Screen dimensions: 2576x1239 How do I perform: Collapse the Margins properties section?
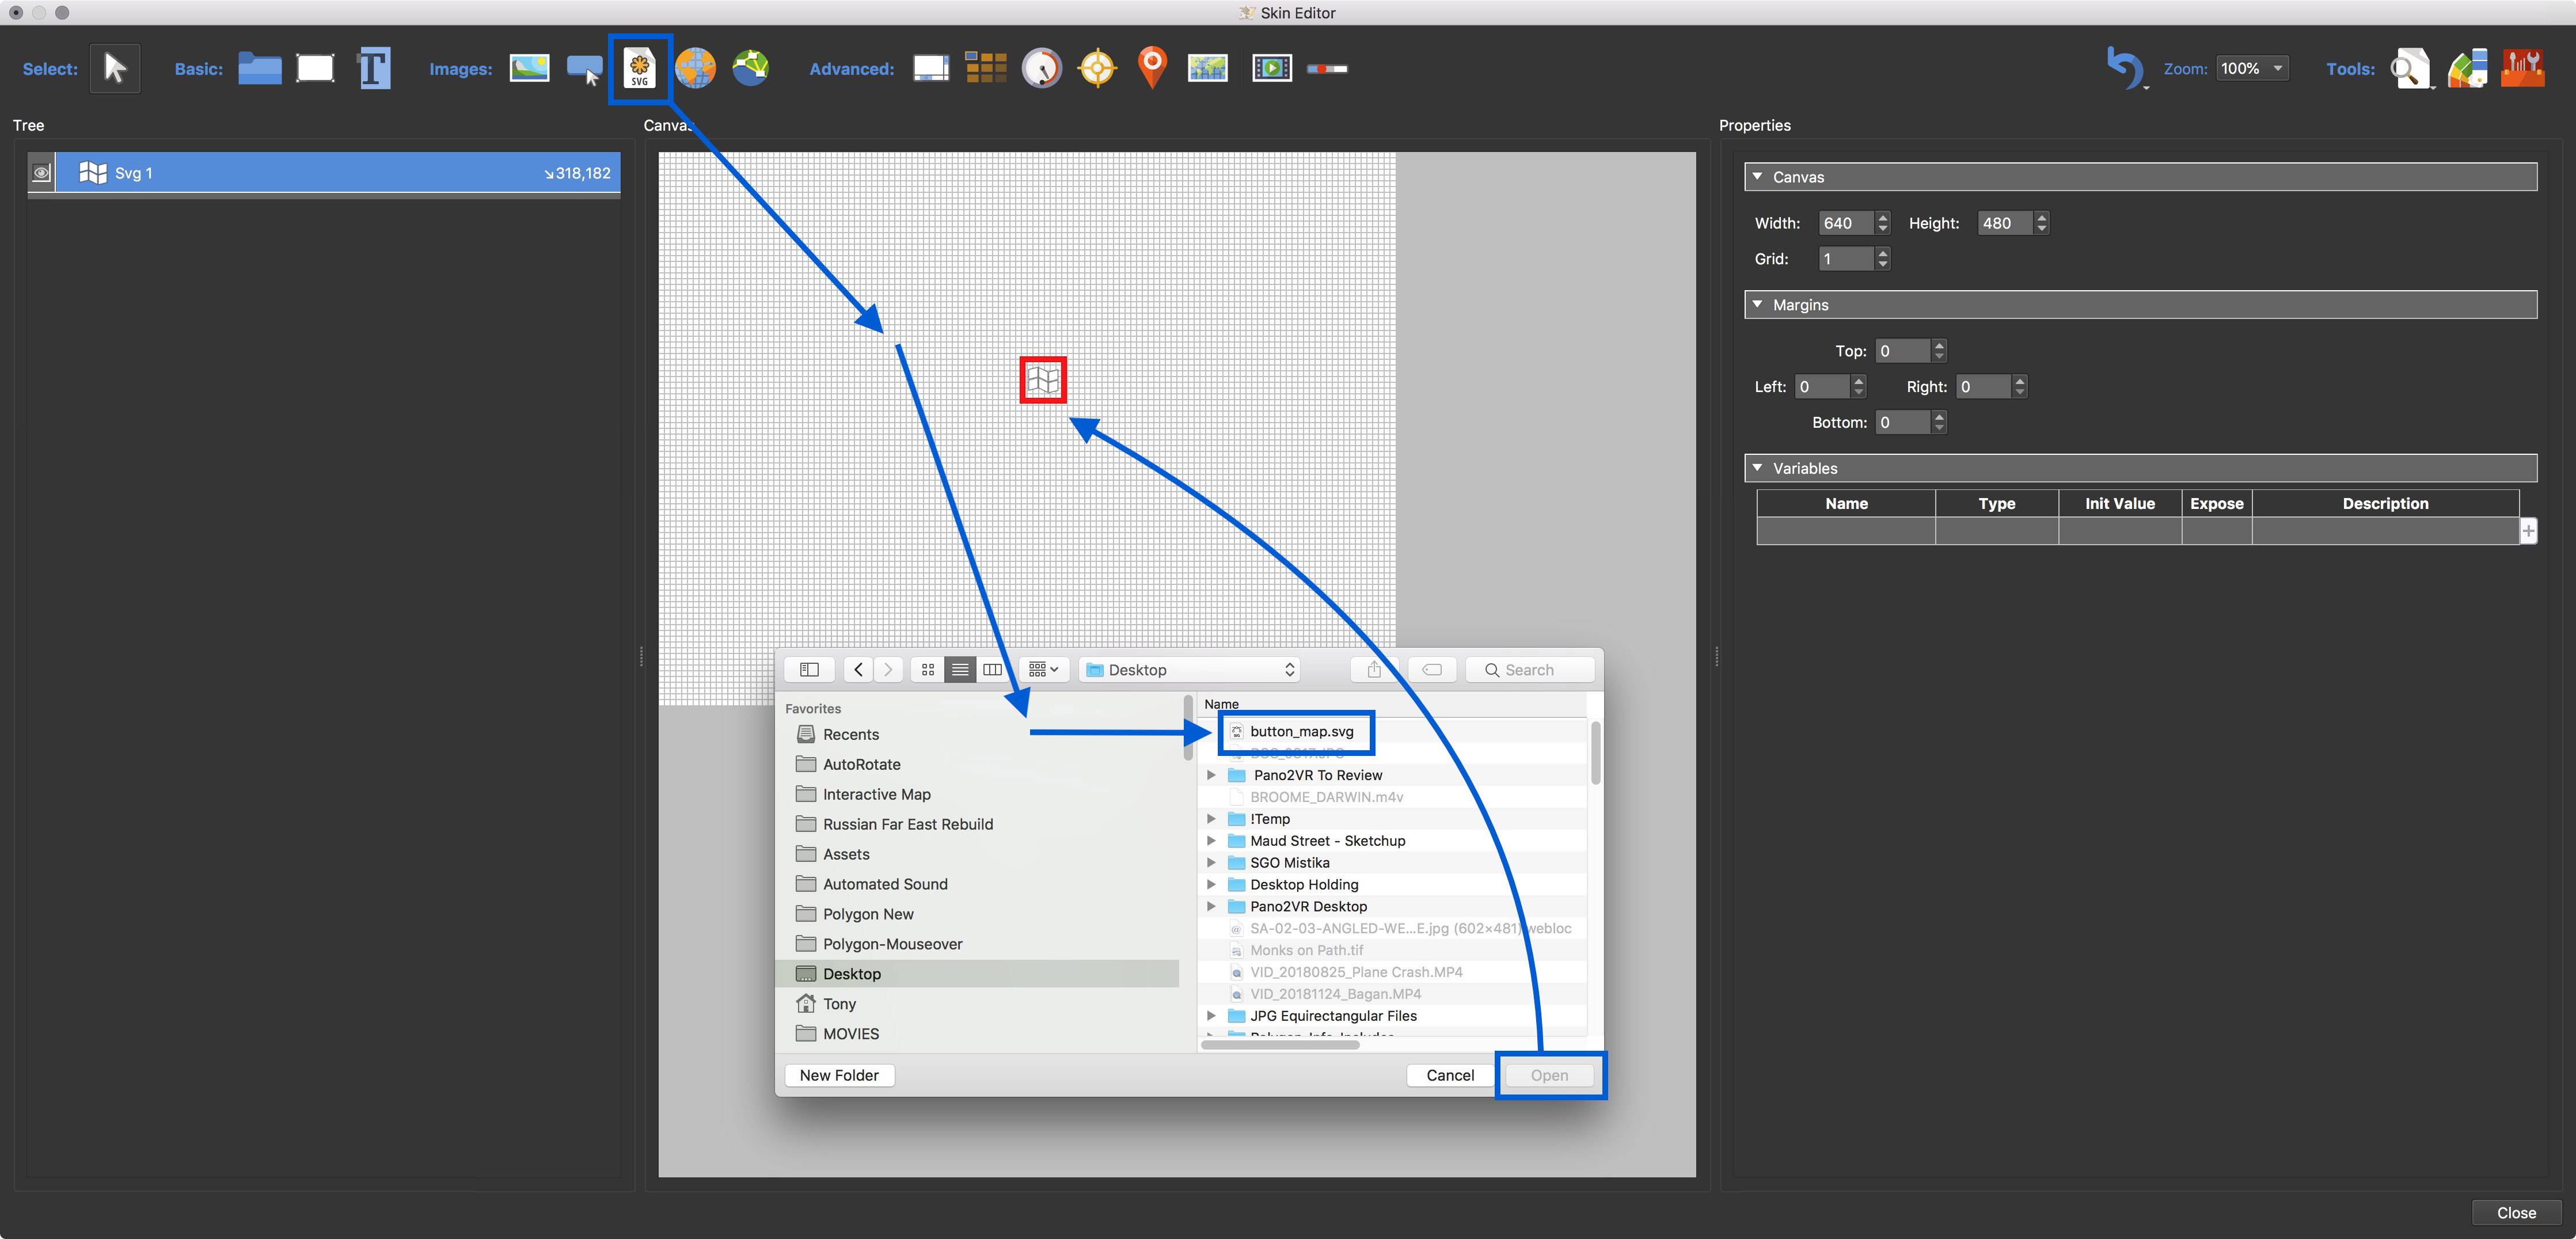click(1757, 305)
